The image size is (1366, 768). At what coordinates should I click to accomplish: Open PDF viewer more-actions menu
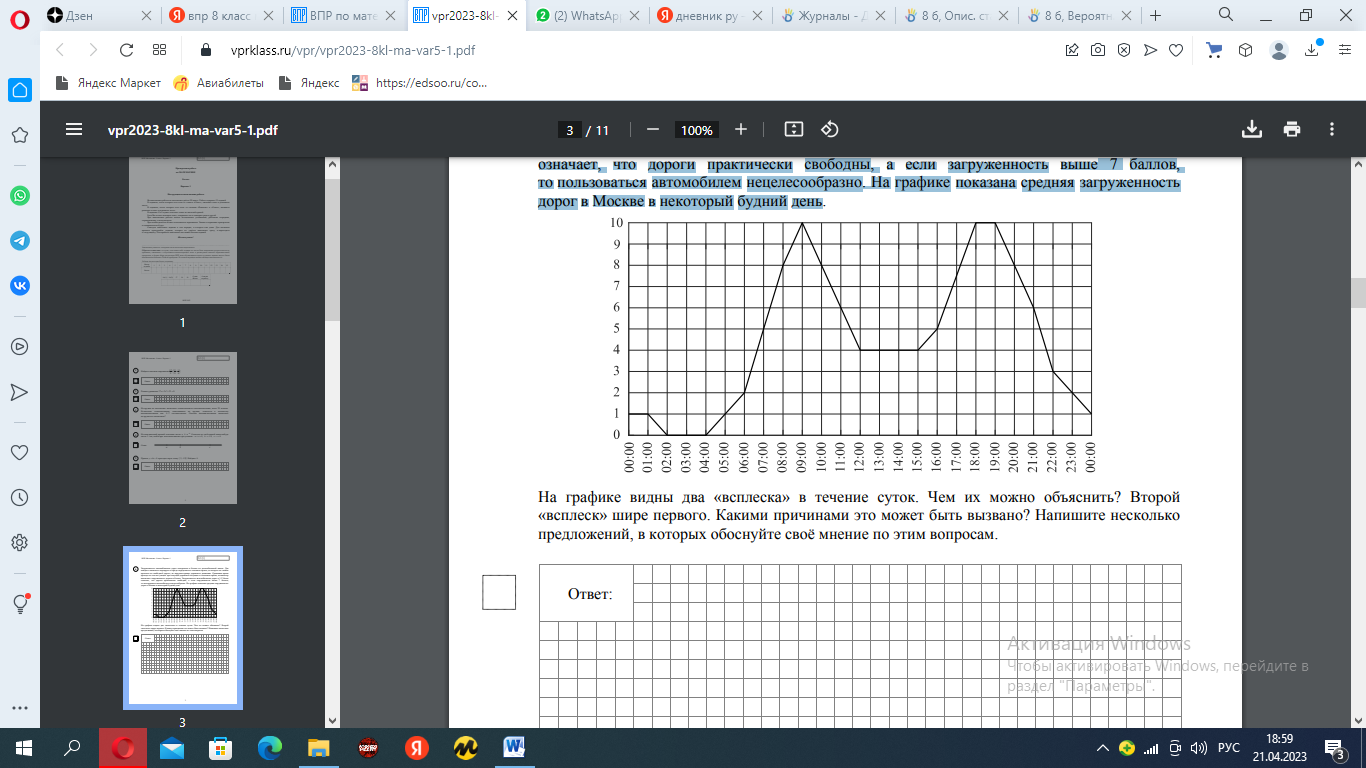coord(1332,129)
